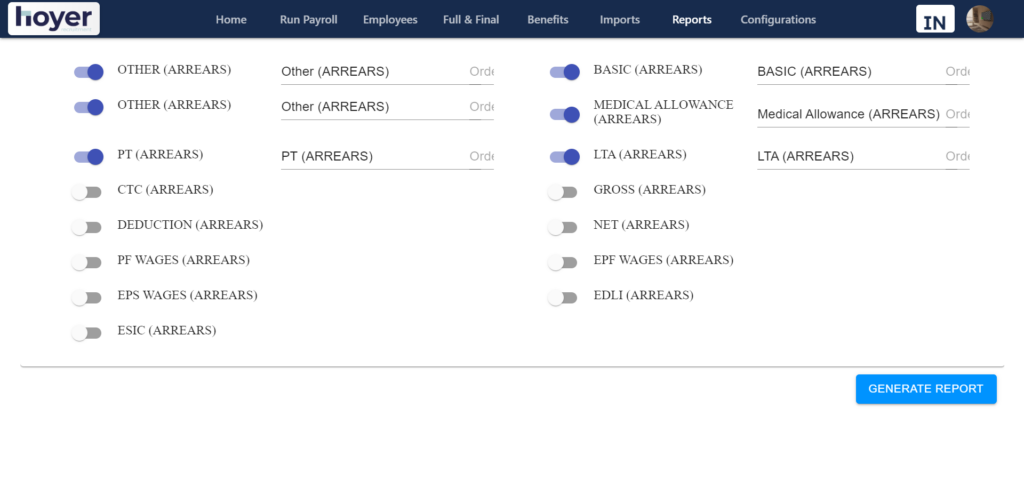The width and height of the screenshot is (1024, 480).
Task: Enable the EPF WAGES (ARREARS) toggle
Action: point(562,263)
